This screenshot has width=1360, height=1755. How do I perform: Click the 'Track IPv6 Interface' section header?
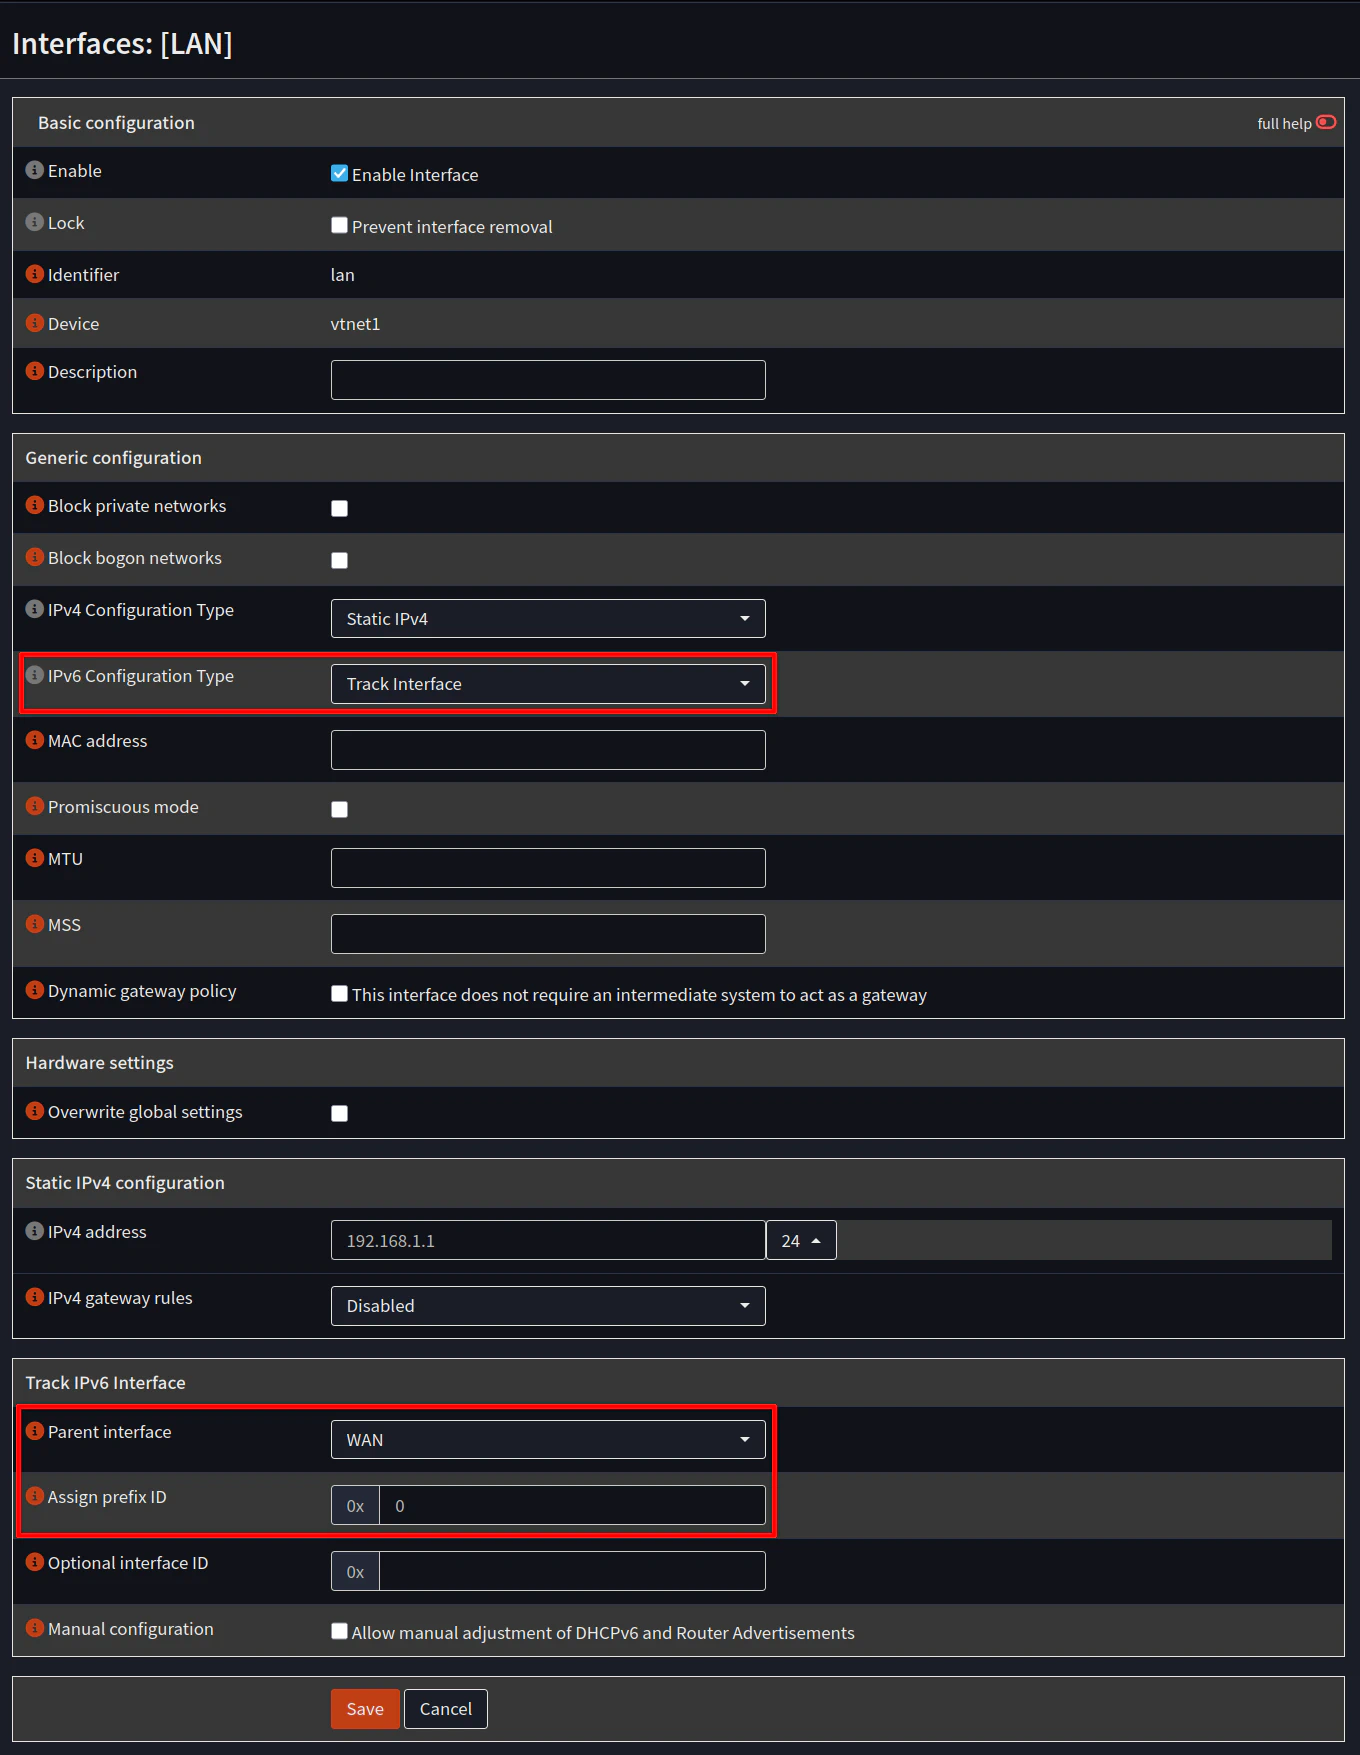click(x=105, y=1383)
